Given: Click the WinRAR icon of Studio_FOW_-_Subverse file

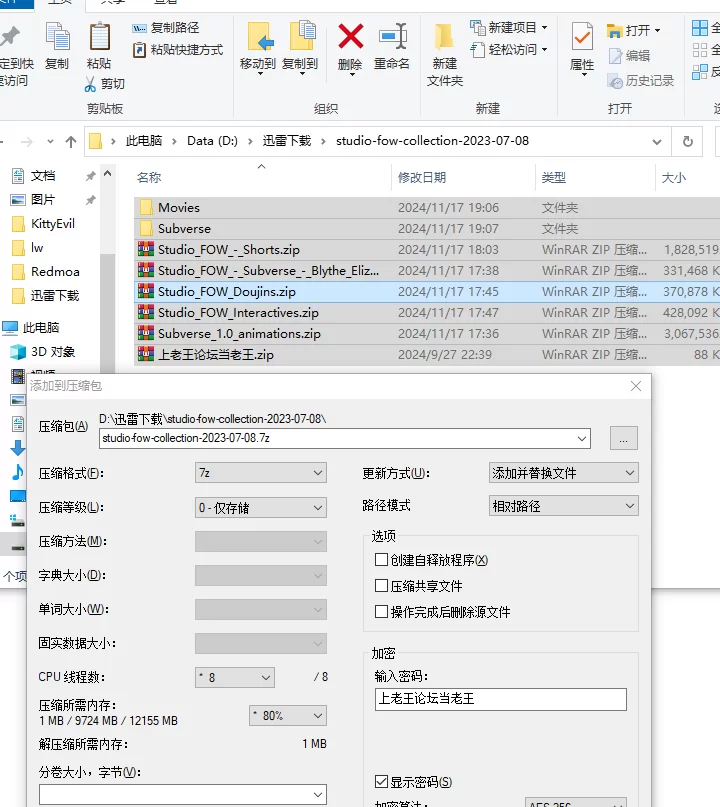Looking at the screenshot, I should point(146,270).
